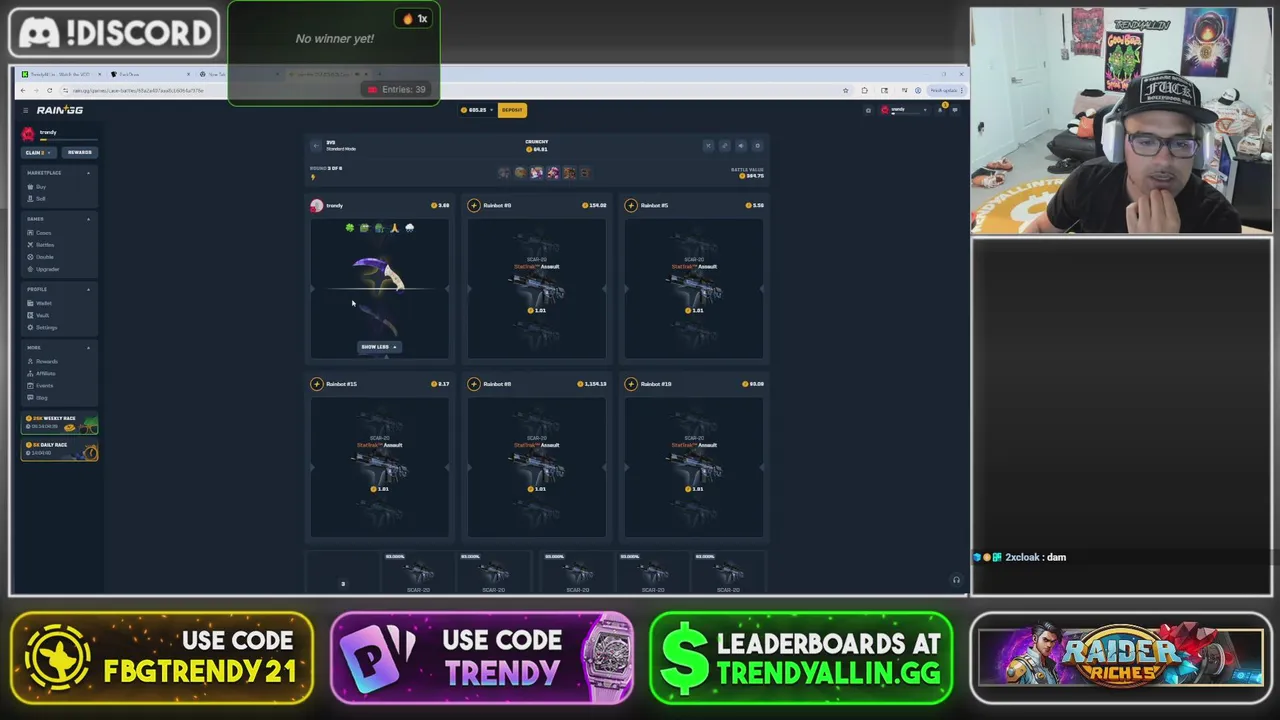1280x720 pixels.
Task: Click the 2xcloak chat message
Action: click(x=1020, y=557)
